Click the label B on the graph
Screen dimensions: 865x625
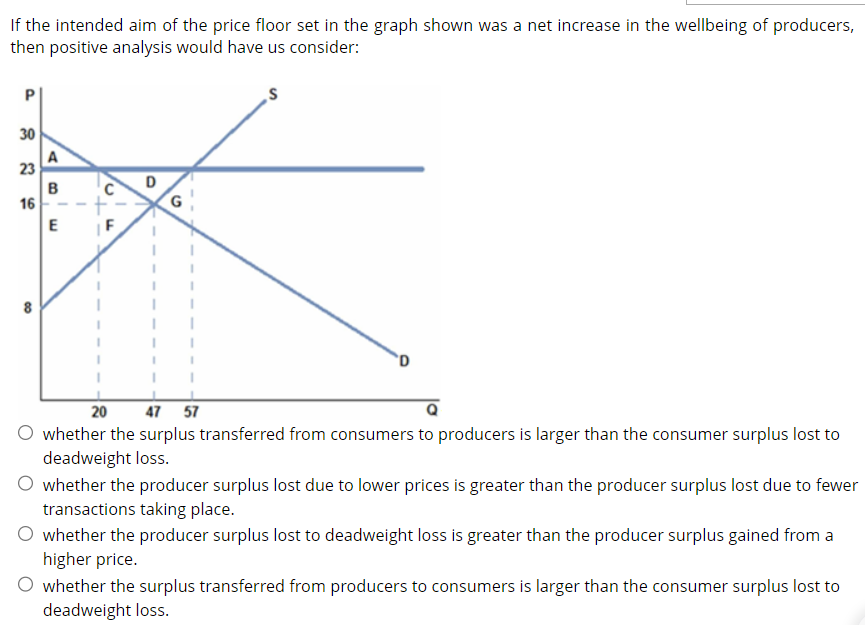point(50,187)
